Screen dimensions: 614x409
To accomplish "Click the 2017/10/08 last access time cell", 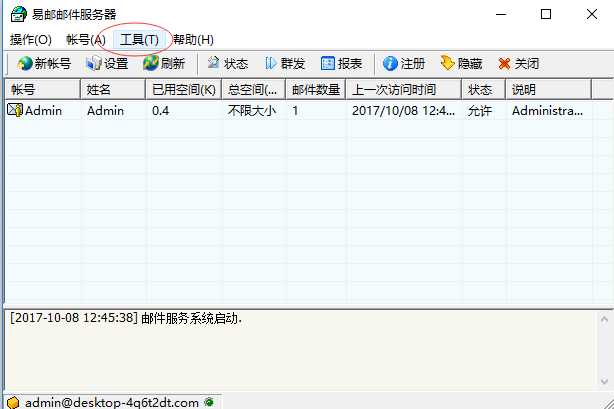I will [x=403, y=111].
